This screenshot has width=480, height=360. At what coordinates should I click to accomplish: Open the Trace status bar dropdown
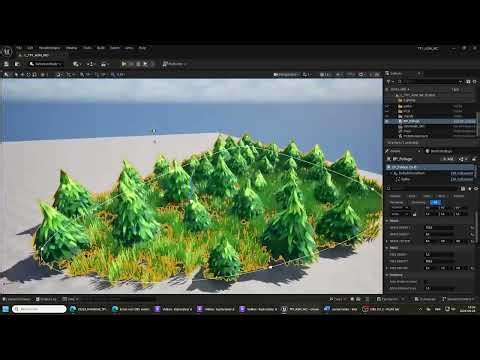coord(337,299)
